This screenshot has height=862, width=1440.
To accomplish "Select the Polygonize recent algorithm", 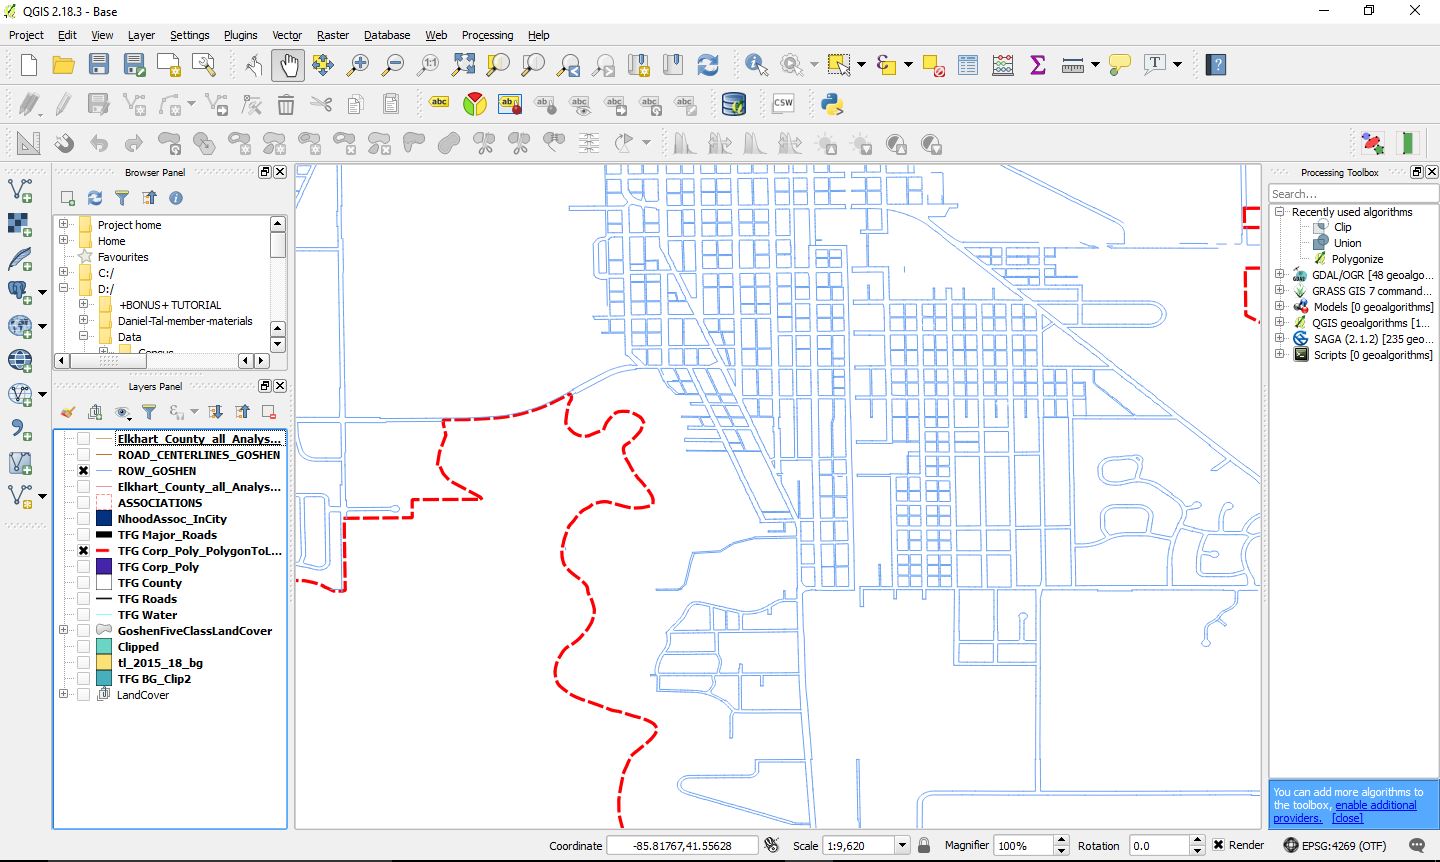I will coord(1357,259).
